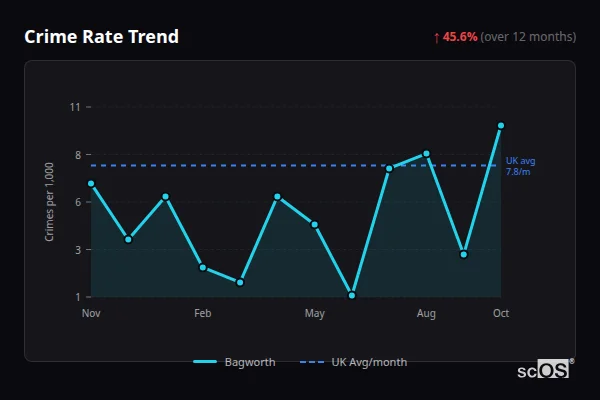Select the April data point
This screenshot has height=400, width=600.
pos(277,197)
